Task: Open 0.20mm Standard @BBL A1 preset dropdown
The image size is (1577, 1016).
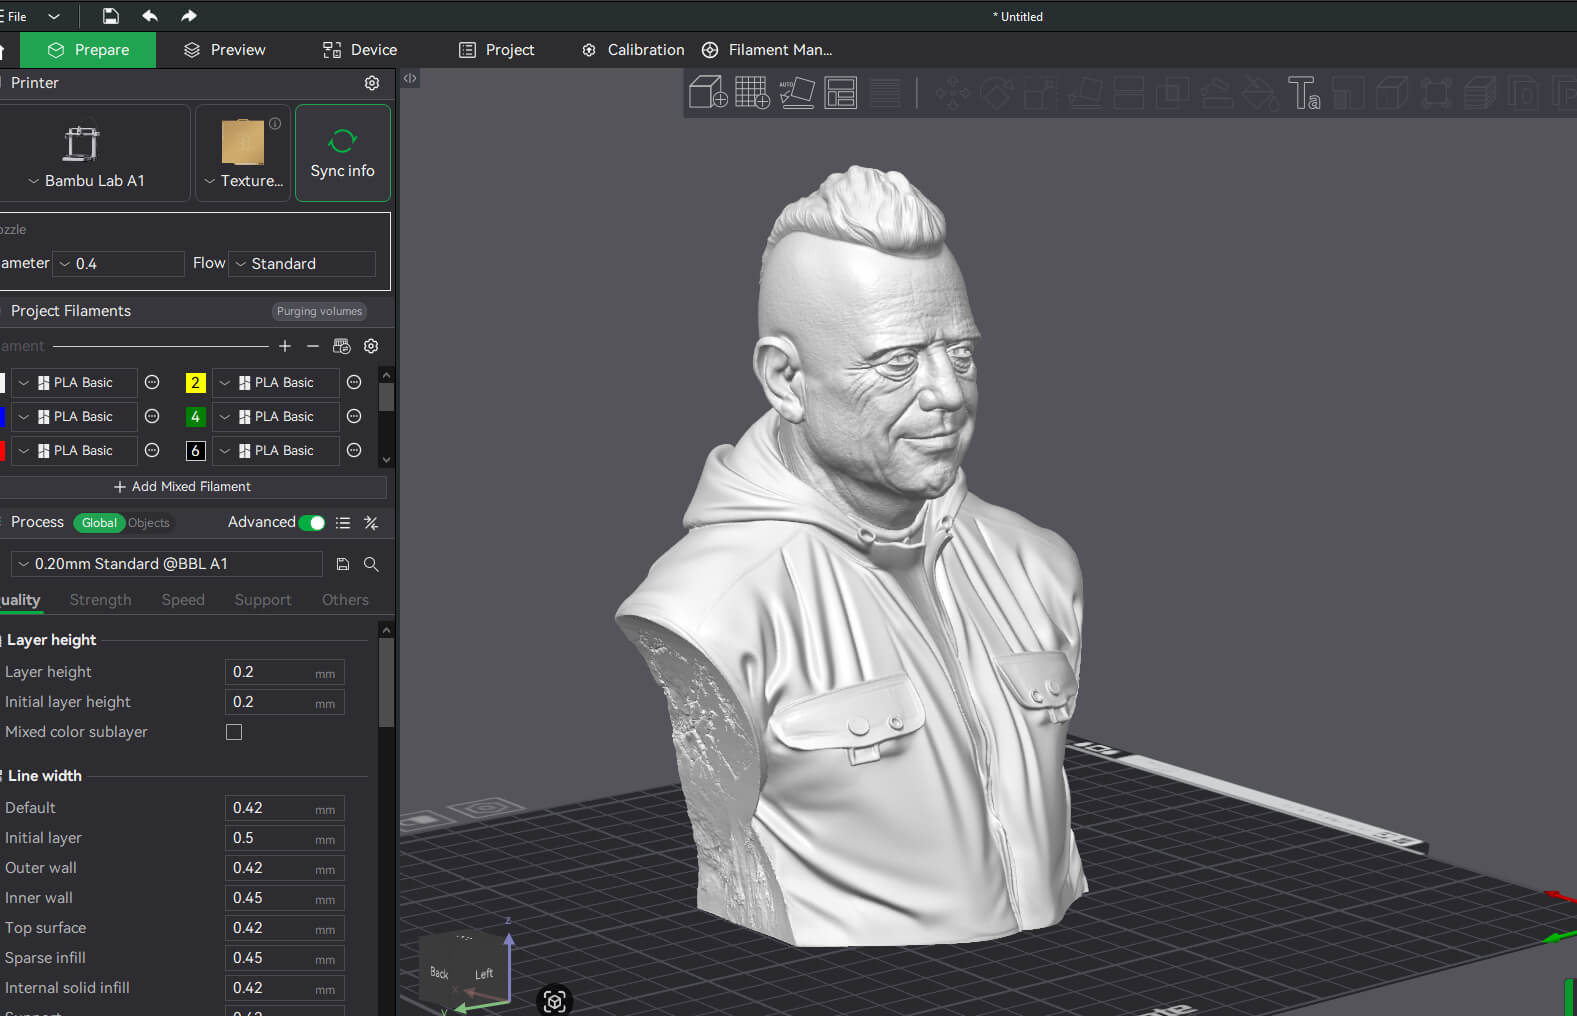Action: [x=167, y=564]
